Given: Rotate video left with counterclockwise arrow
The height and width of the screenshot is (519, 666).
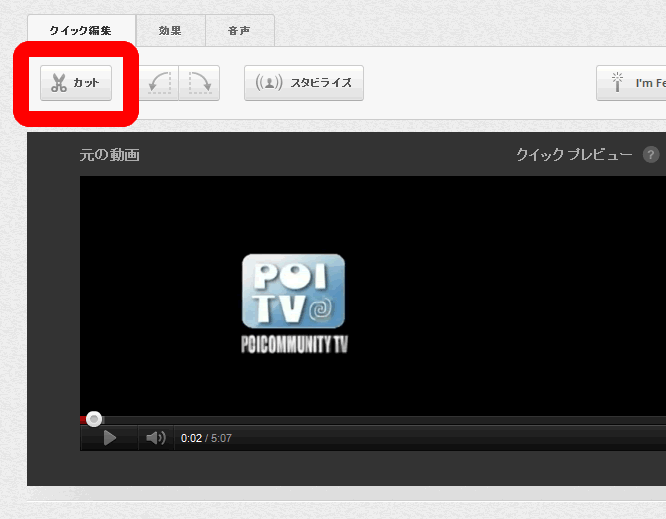Looking at the screenshot, I should pyautogui.click(x=159, y=83).
